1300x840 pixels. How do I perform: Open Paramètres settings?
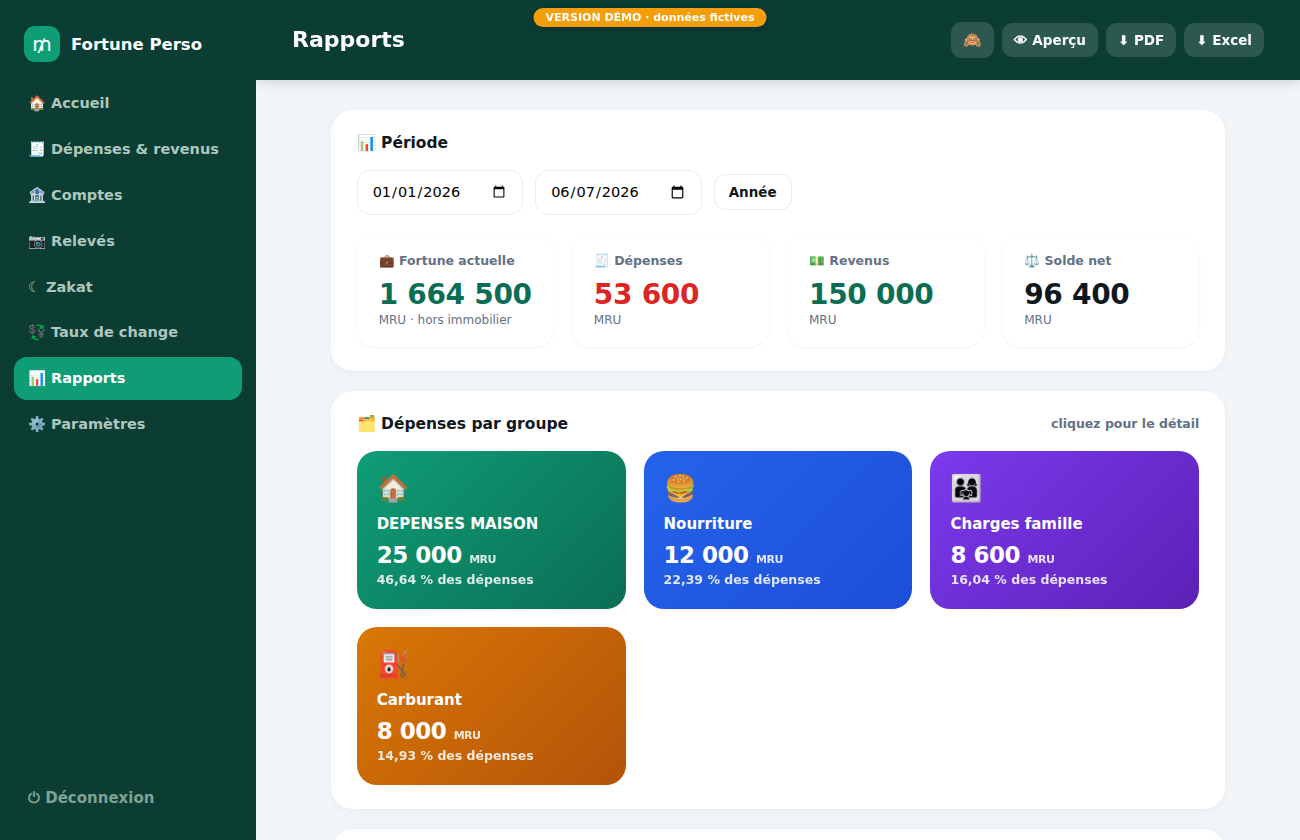128,424
